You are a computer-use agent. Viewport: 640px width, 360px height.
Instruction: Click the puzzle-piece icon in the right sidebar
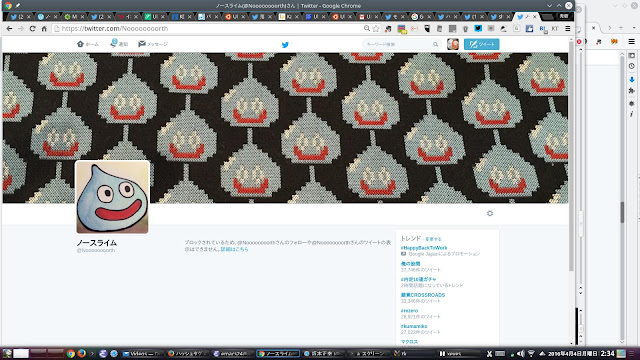click(631, 91)
